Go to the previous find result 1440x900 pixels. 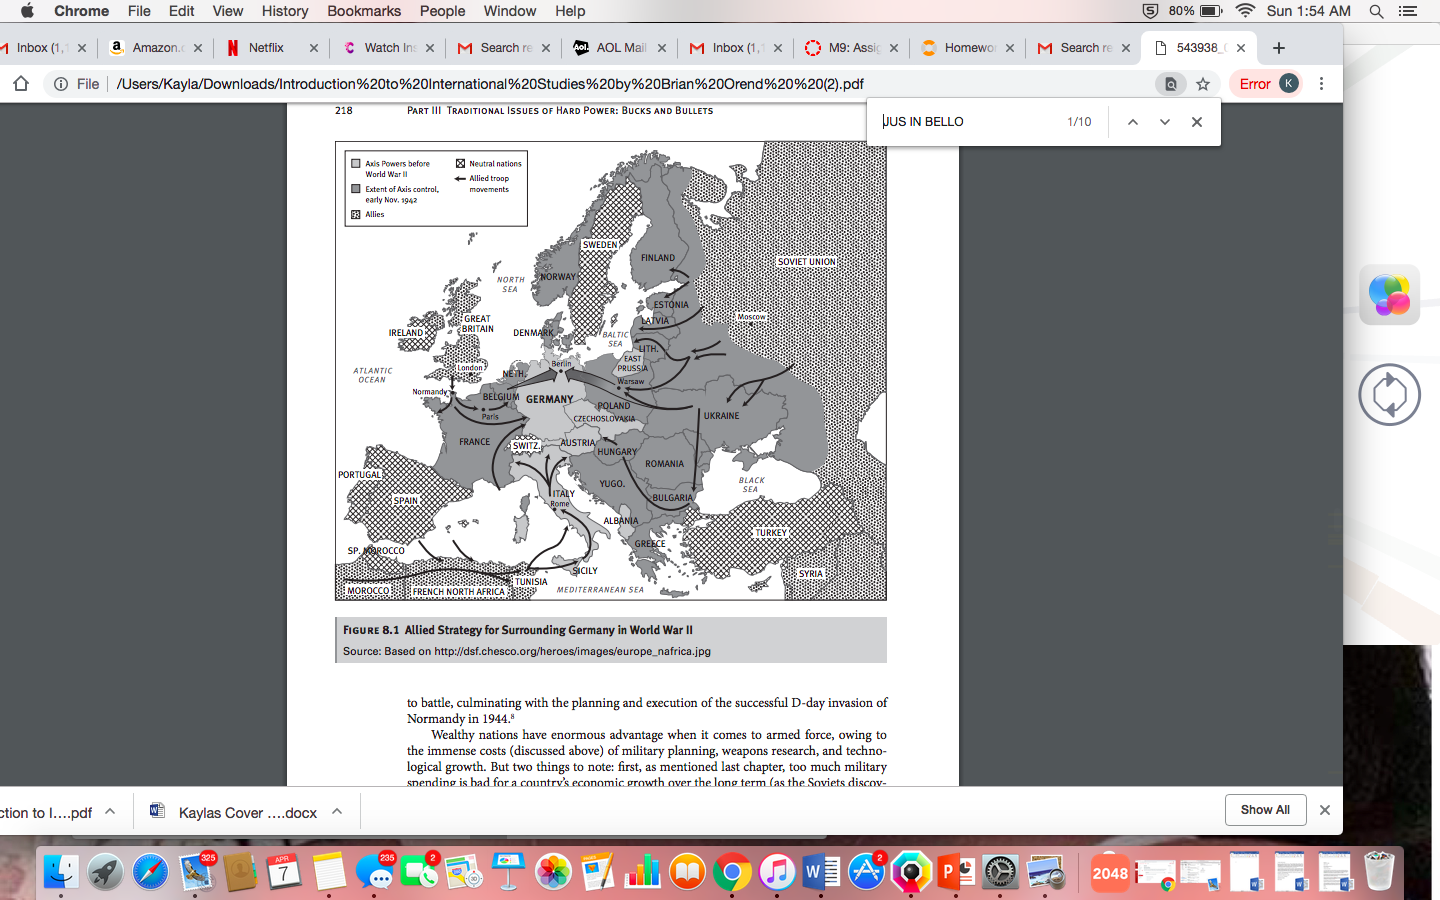tap(1132, 122)
